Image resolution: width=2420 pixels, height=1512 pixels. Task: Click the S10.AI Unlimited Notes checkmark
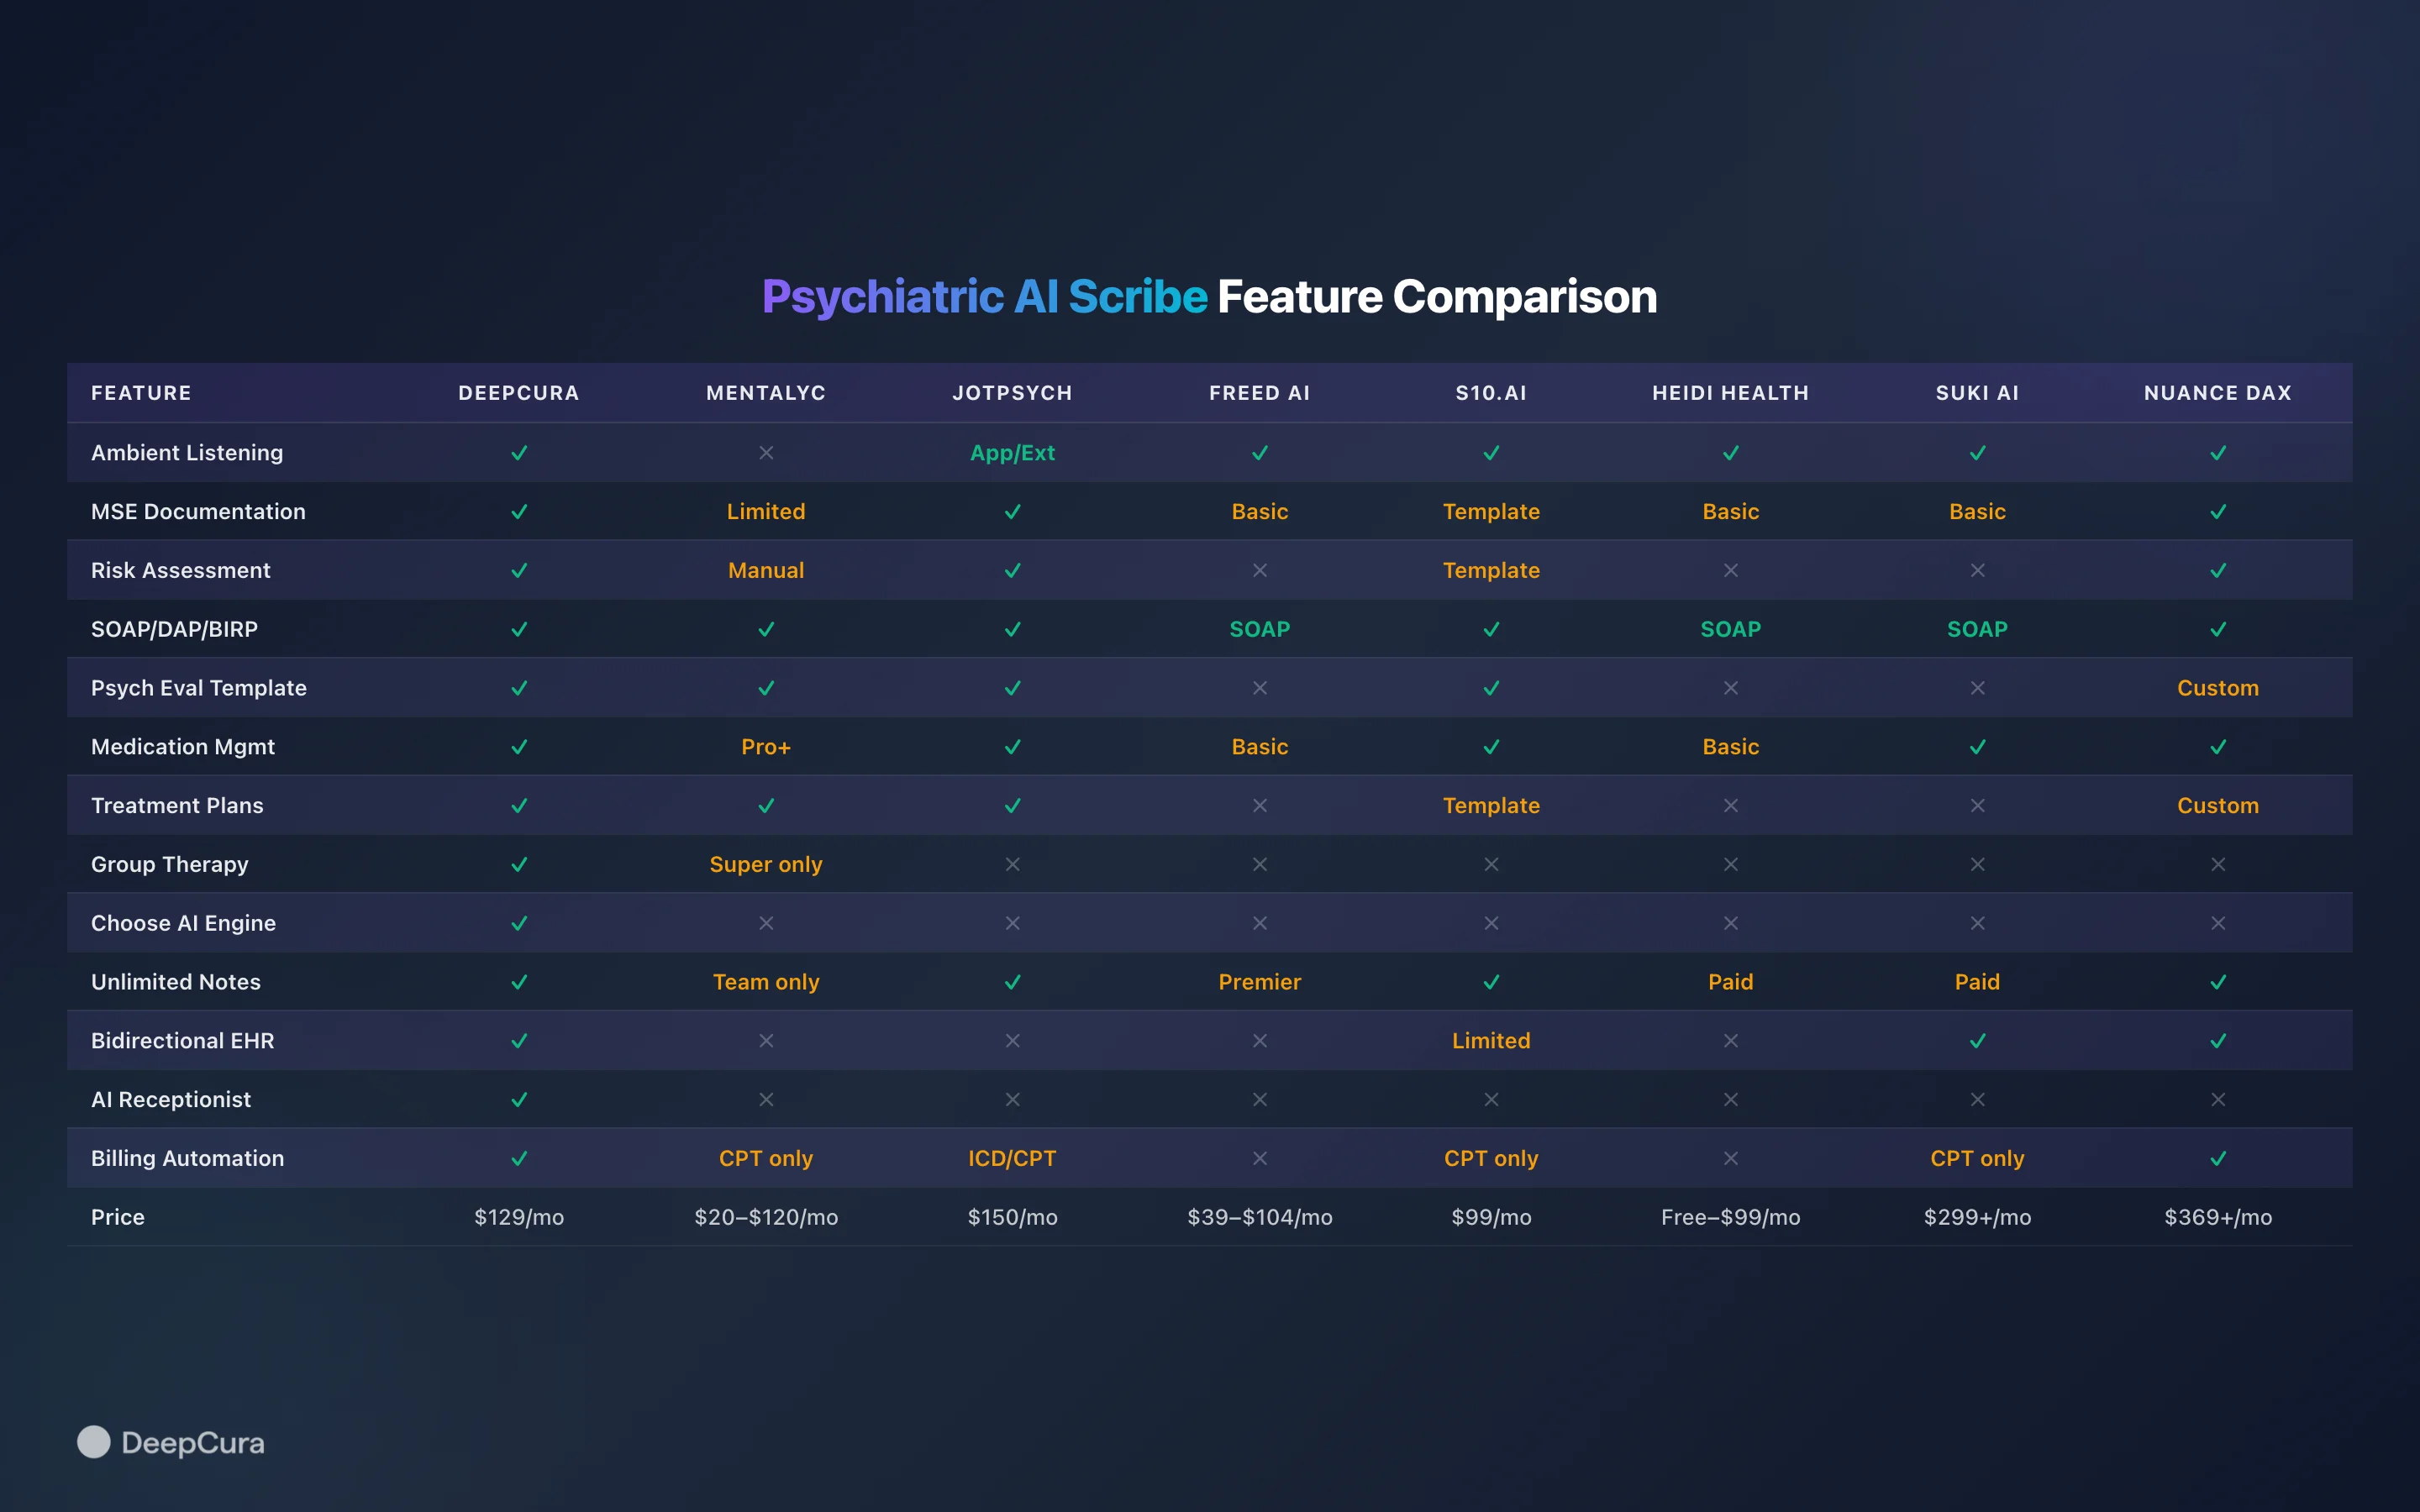click(1491, 982)
